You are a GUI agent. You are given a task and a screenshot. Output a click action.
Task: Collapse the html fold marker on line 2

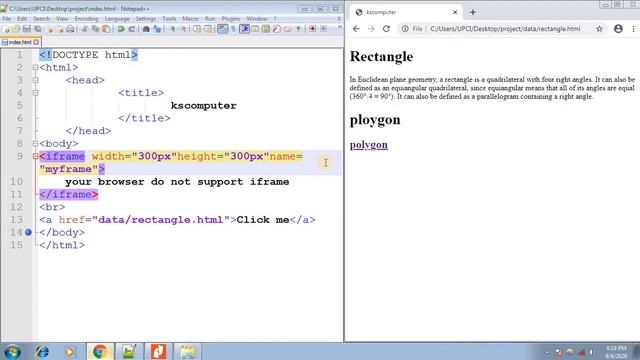pyautogui.click(x=36, y=67)
